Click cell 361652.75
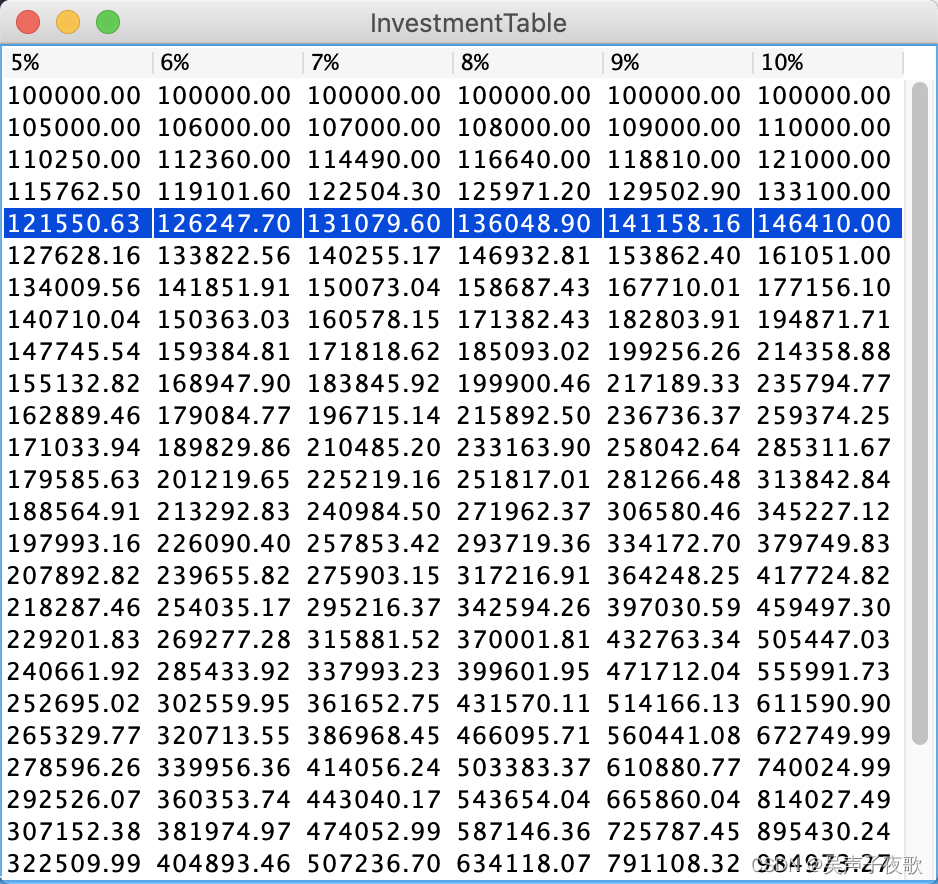Image resolution: width=938 pixels, height=884 pixels. pyautogui.click(x=378, y=703)
